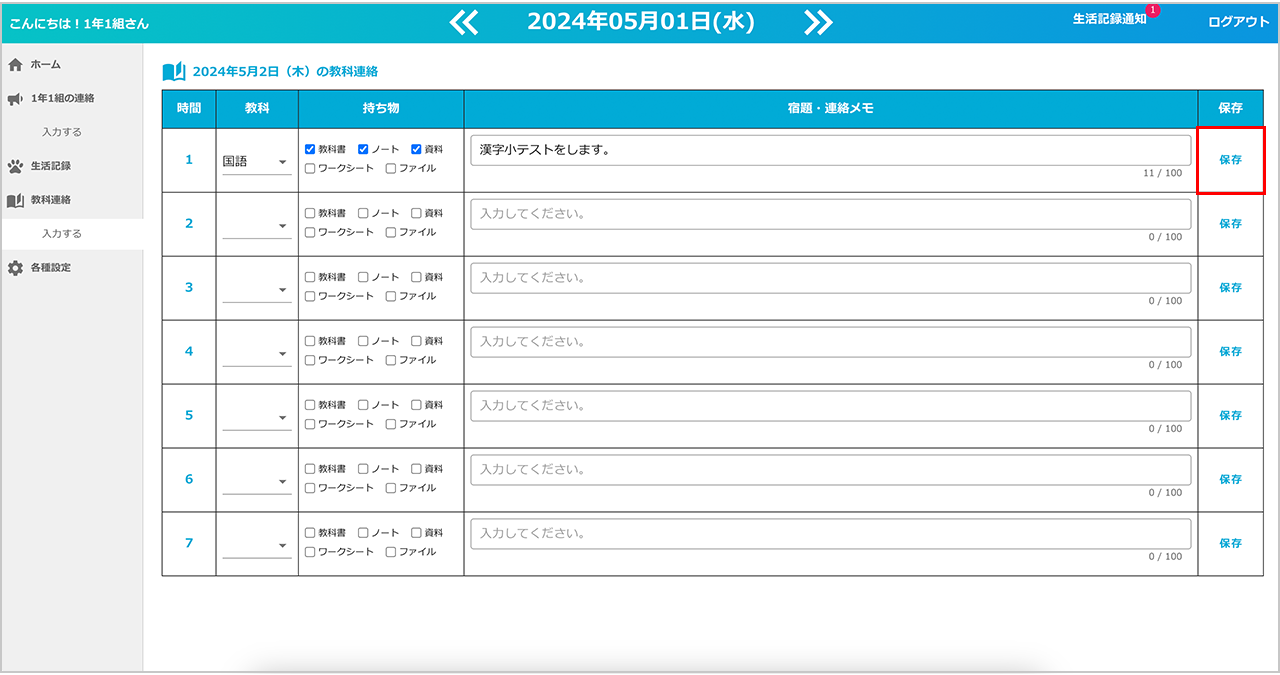Click the gear icon for 各種設定
The height and width of the screenshot is (675, 1280).
[x=15, y=268]
